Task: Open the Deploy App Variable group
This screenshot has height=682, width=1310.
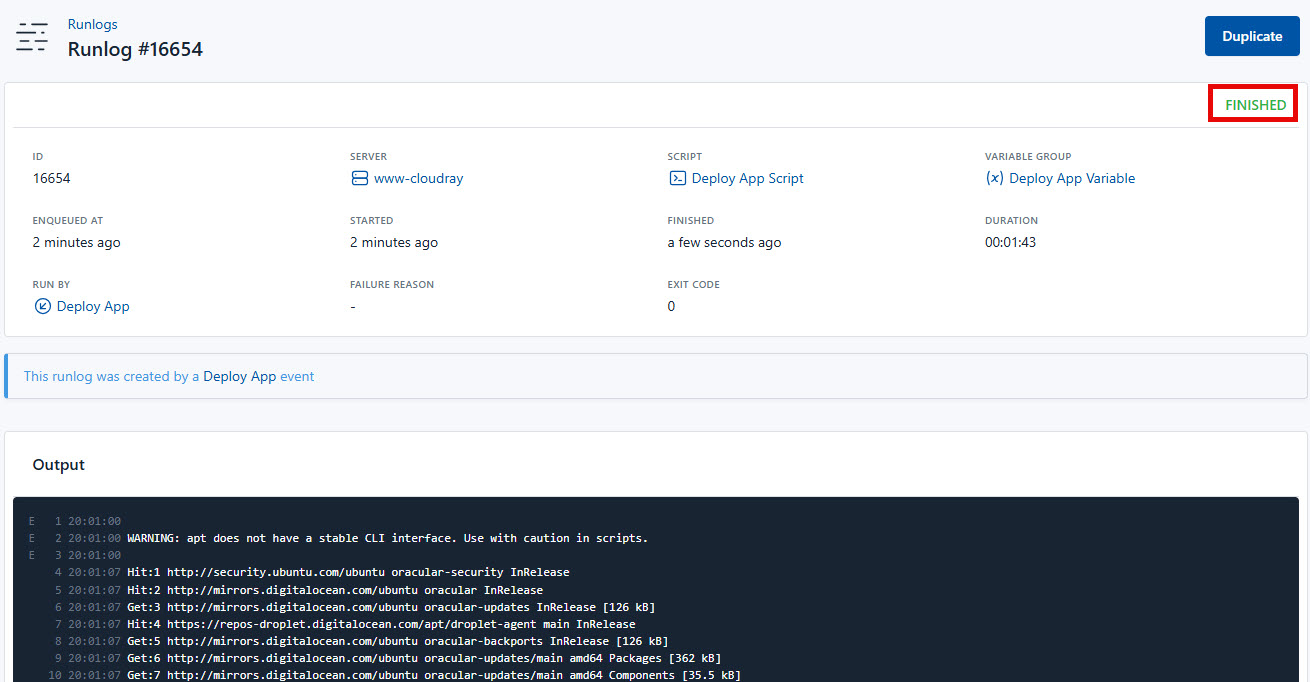Action: [1073, 178]
